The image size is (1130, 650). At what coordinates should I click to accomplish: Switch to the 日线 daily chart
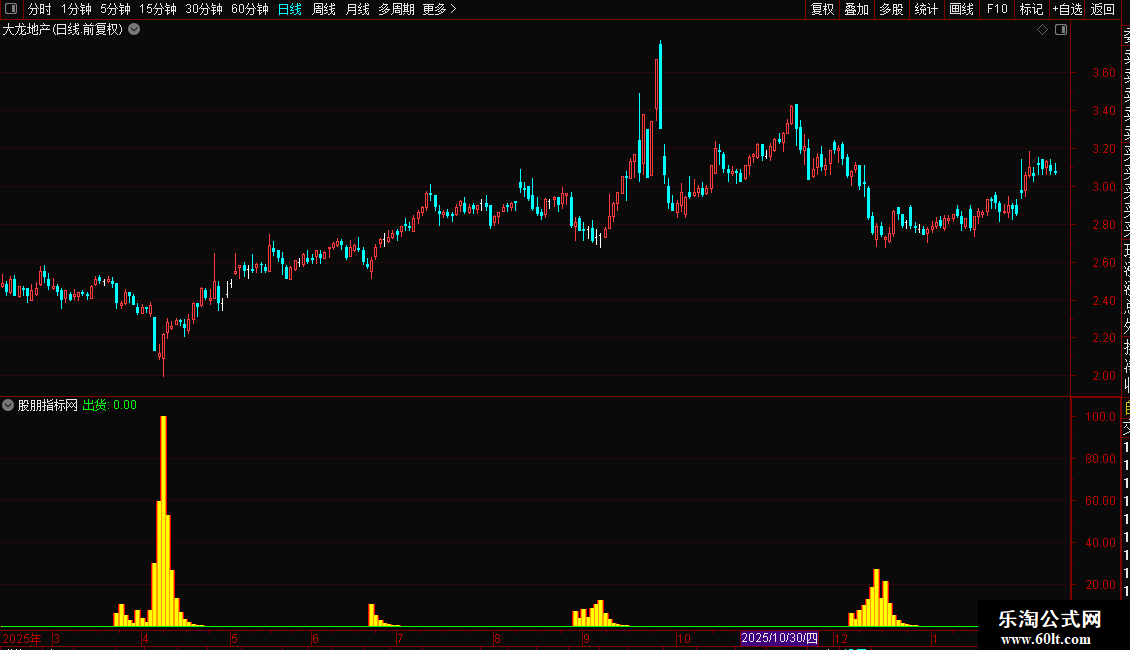pyautogui.click(x=290, y=9)
